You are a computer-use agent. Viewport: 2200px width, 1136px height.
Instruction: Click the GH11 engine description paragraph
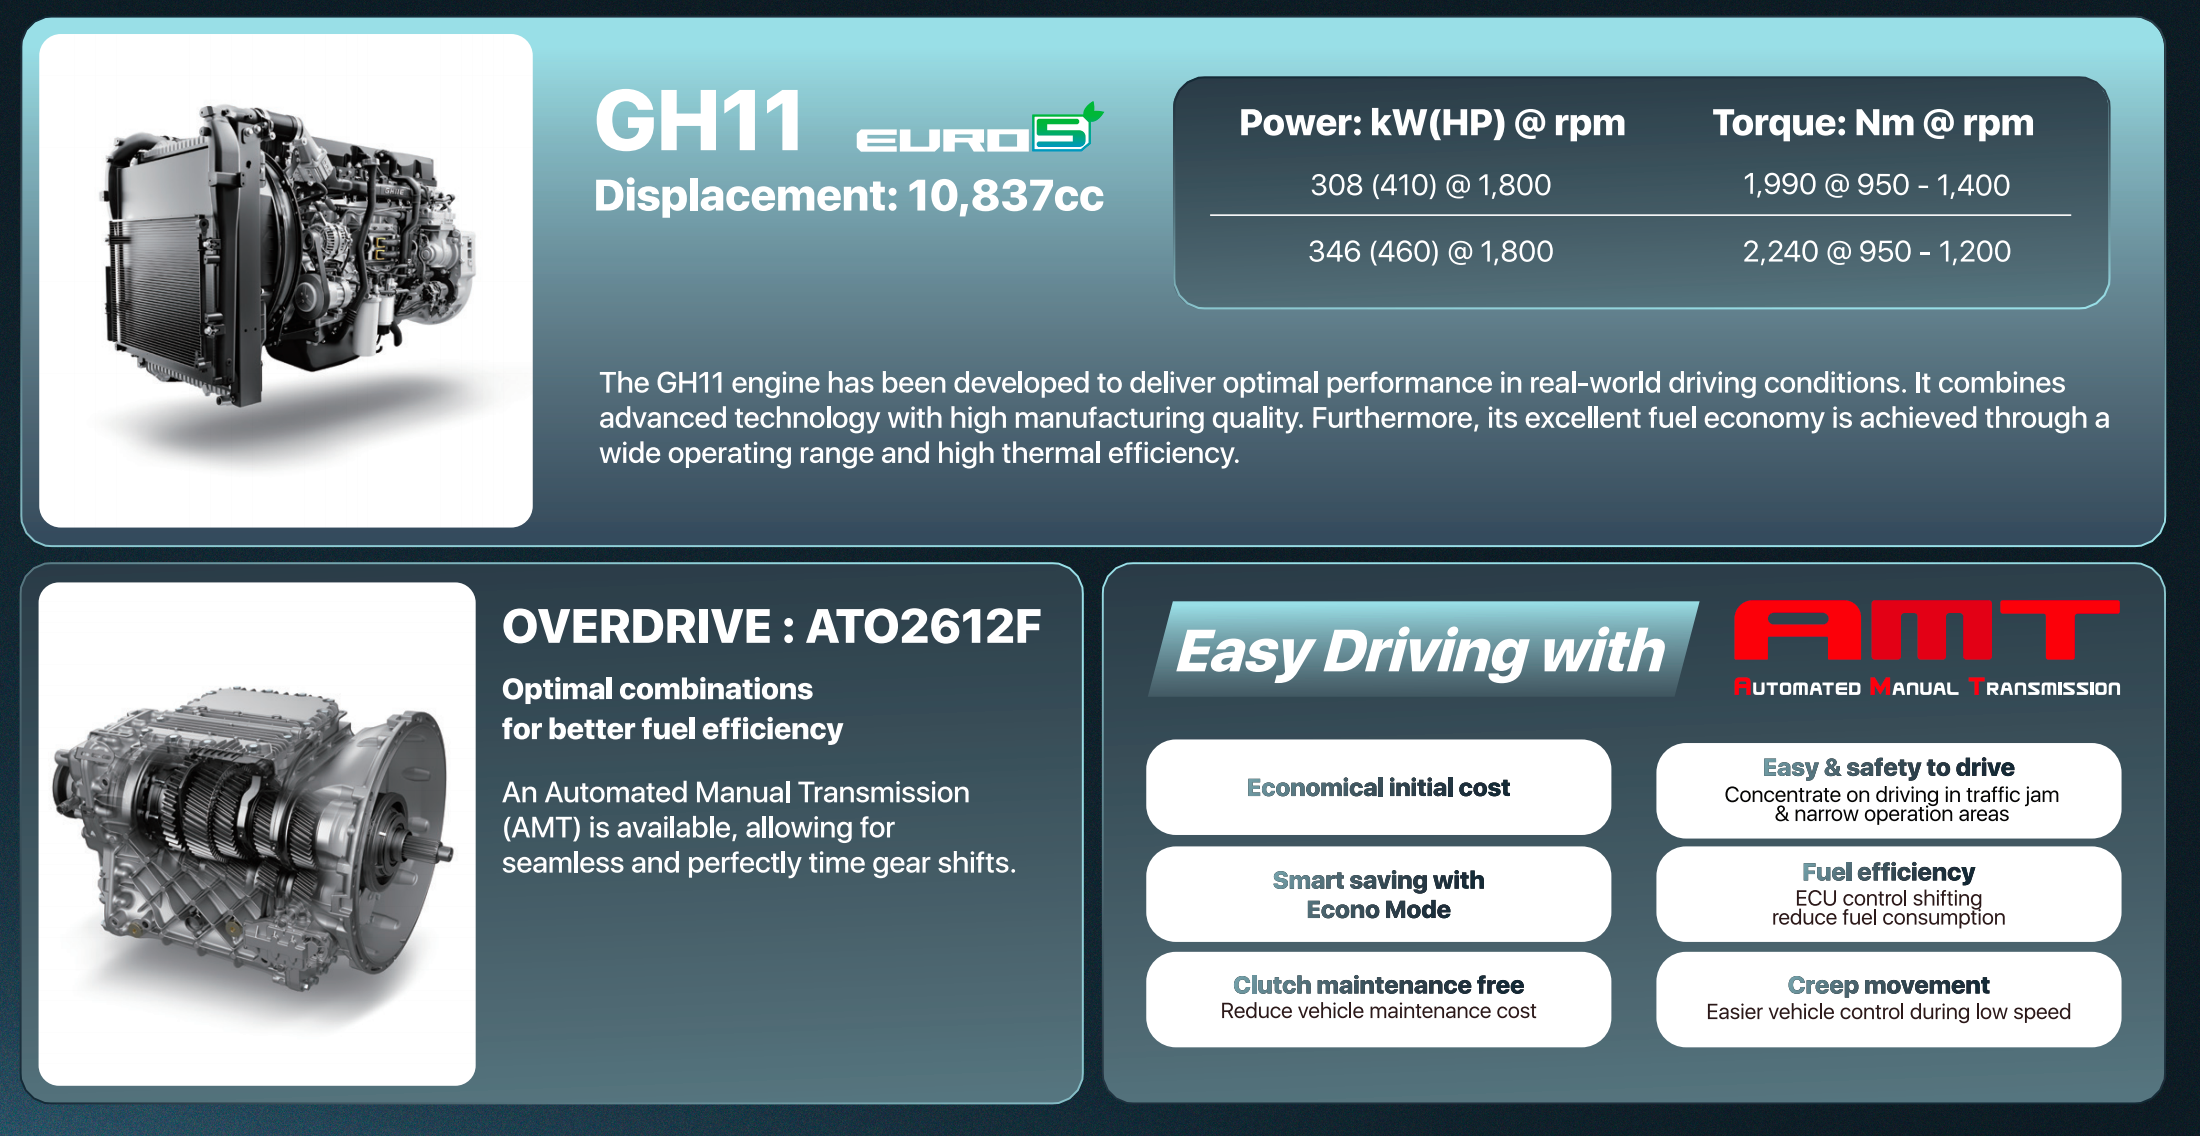[x=1354, y=418]
